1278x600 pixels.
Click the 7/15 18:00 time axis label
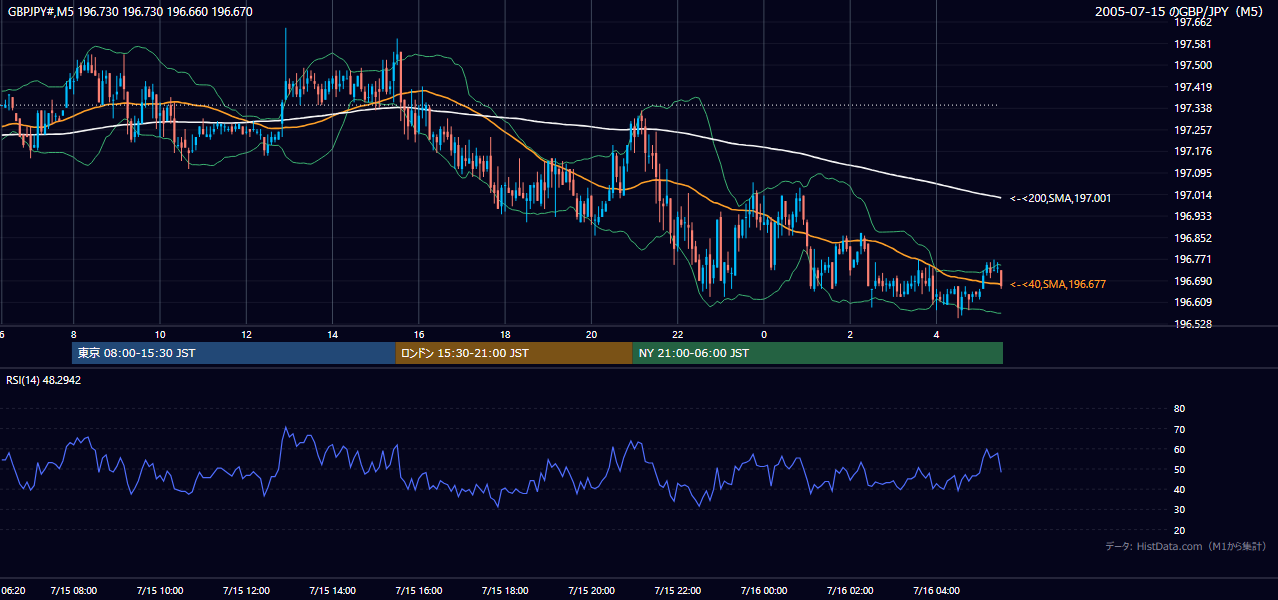(505, 591)
